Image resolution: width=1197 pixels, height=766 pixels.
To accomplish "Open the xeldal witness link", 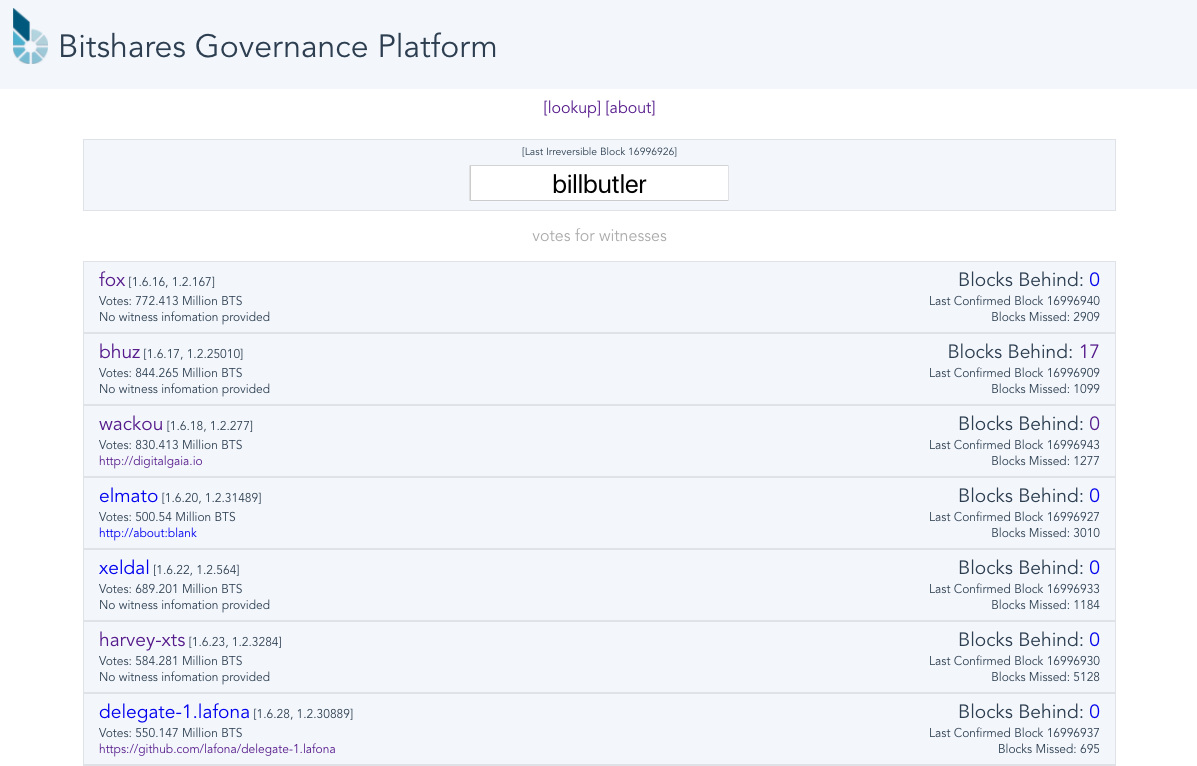I will coord(124,567).
